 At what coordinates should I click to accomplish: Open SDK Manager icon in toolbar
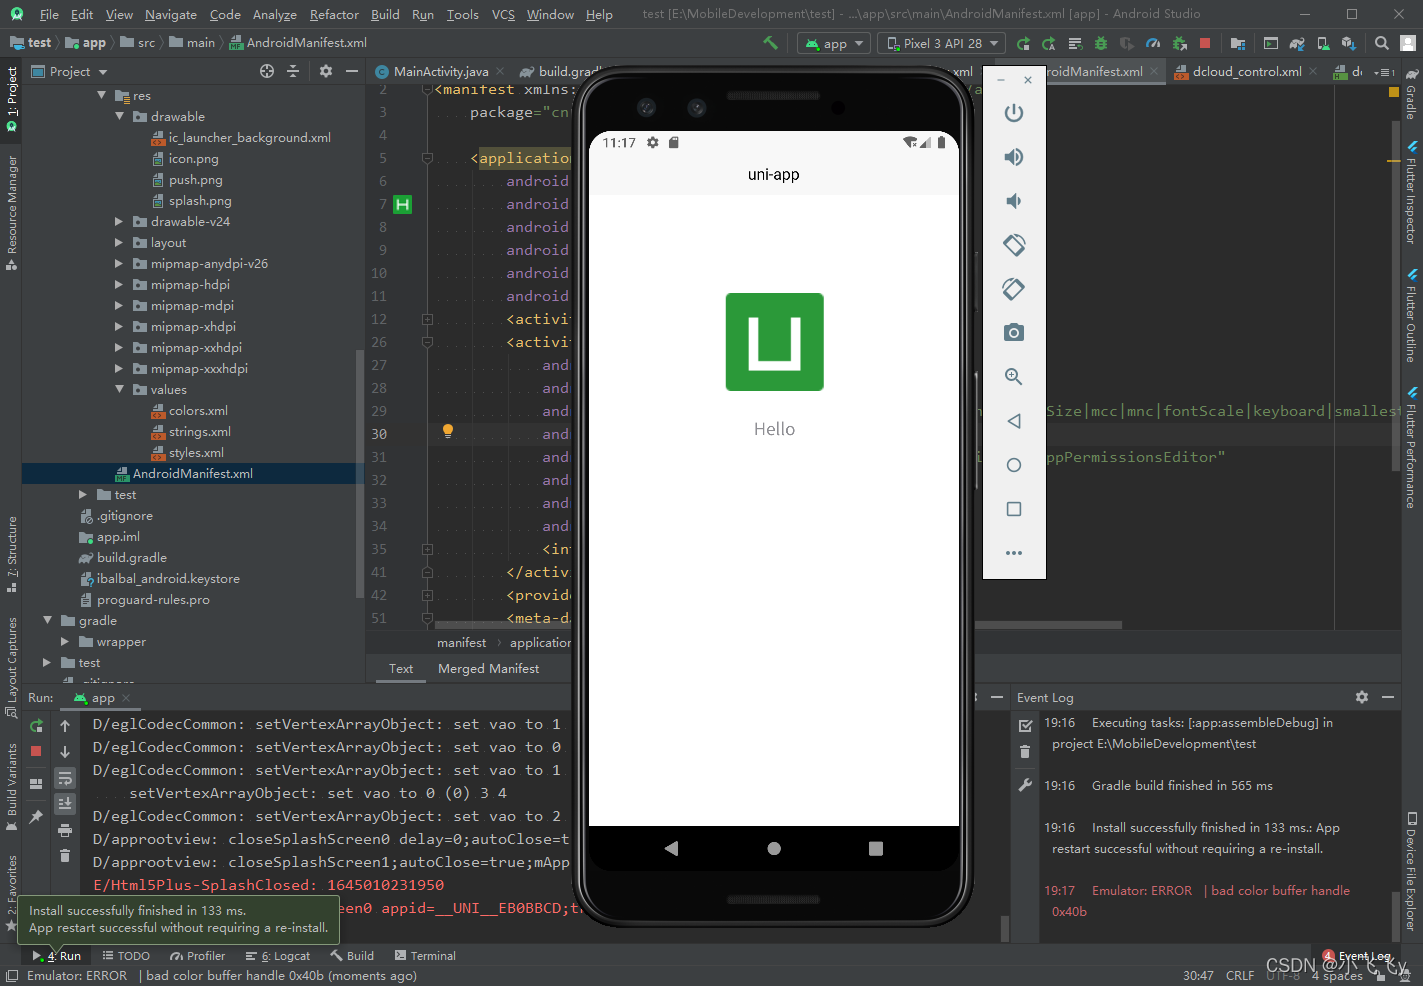(x=1349, y=43)
